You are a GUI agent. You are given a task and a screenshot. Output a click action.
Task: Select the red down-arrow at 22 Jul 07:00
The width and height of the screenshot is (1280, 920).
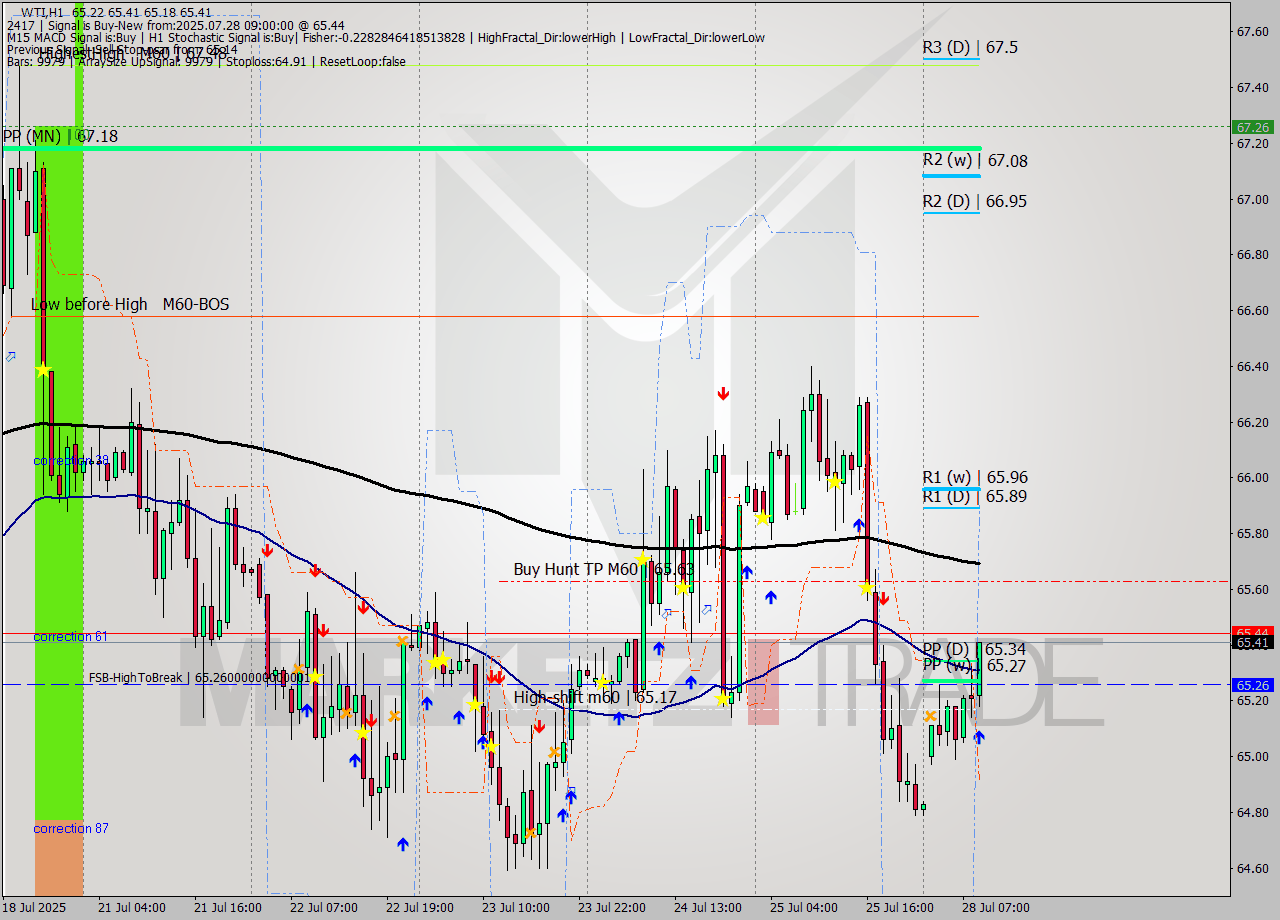(x=315, y=570)
